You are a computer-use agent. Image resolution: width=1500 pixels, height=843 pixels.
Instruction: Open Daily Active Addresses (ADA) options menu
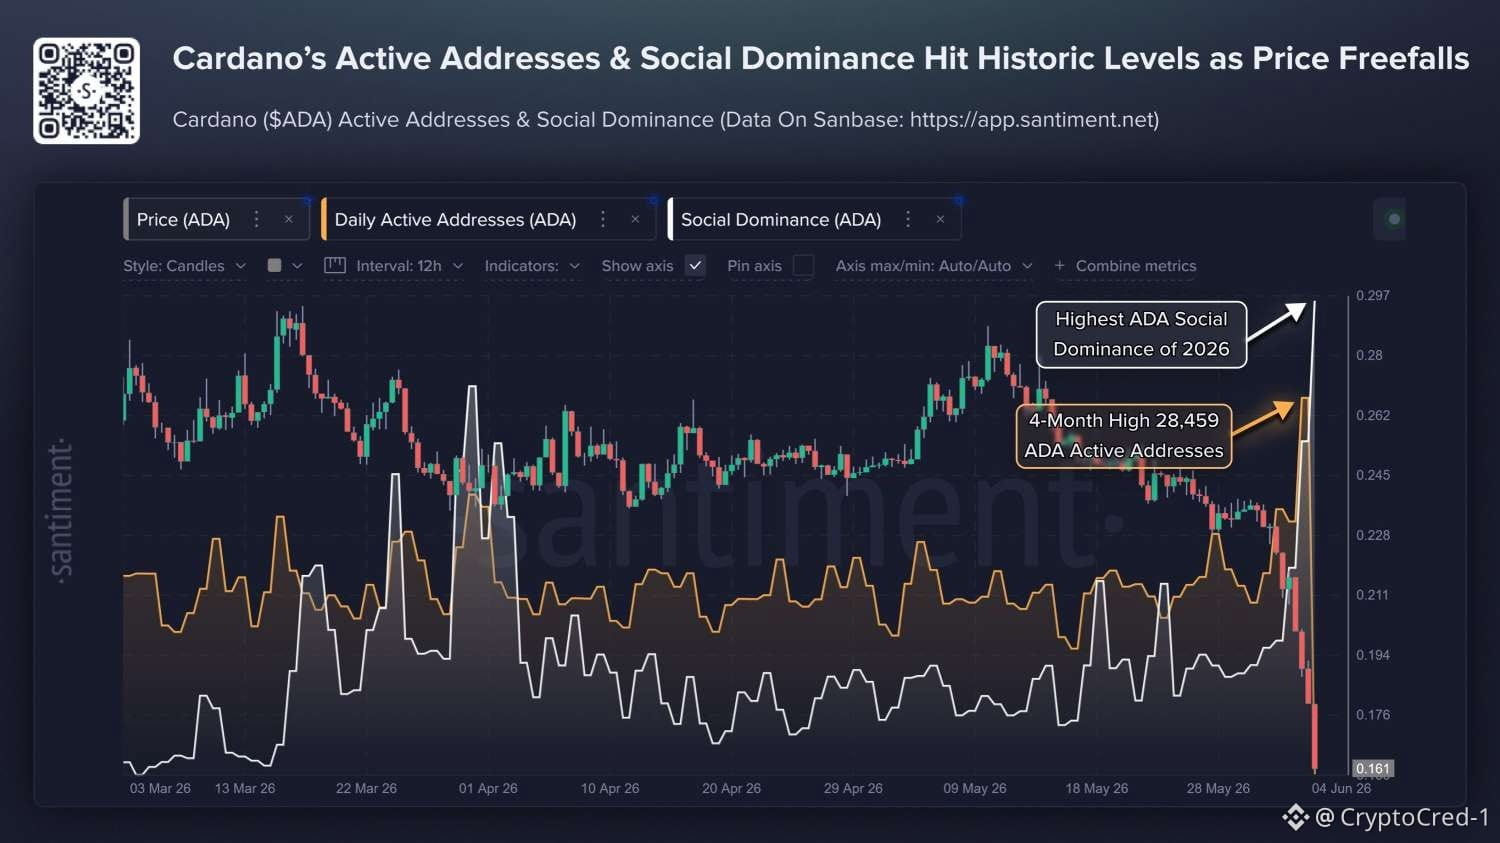pos(603,219)
